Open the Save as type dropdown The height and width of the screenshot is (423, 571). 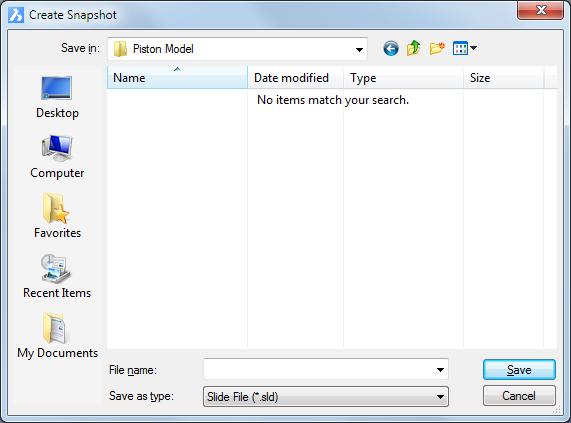[326, 396]
